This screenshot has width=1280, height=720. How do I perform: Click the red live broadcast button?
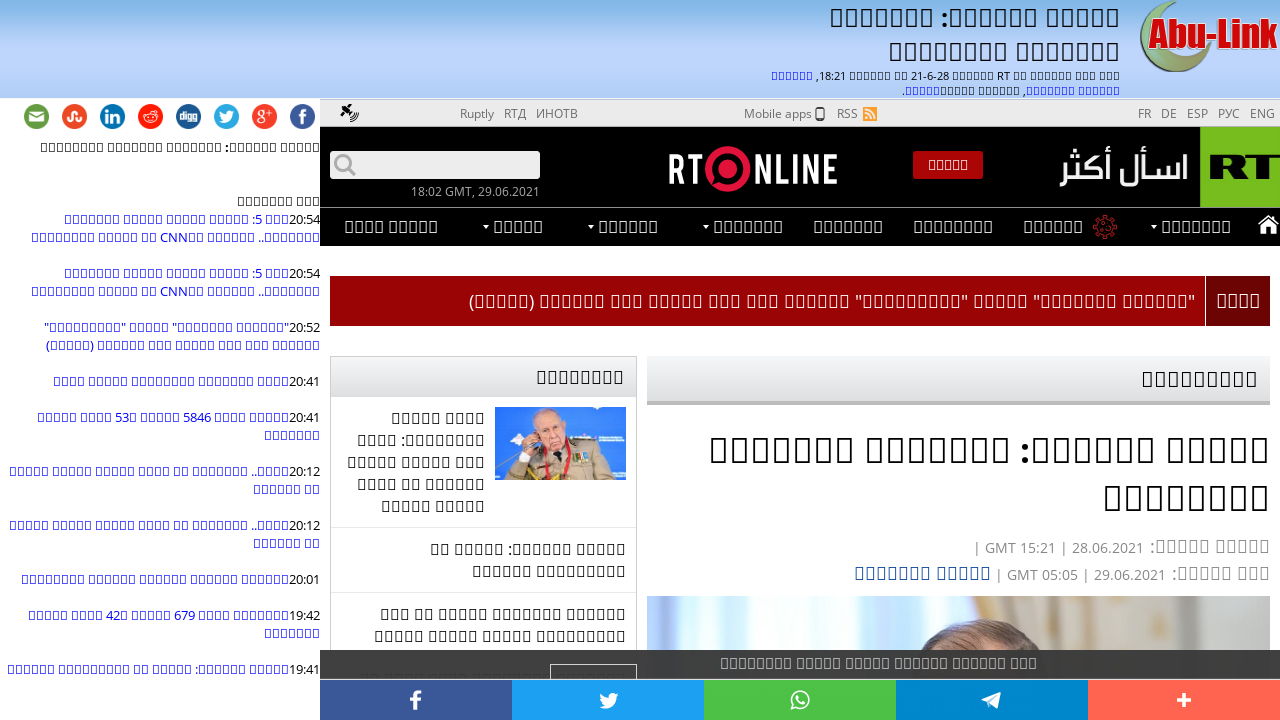948,165
